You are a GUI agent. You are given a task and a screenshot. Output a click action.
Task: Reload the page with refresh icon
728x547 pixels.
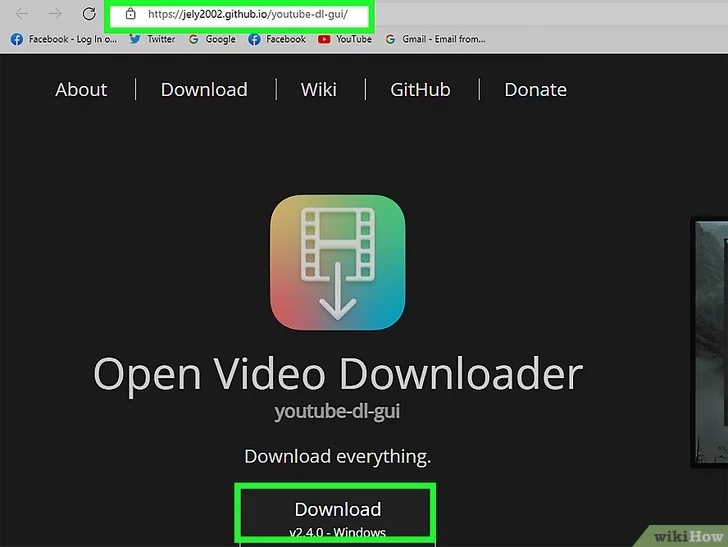pos(89,13)
